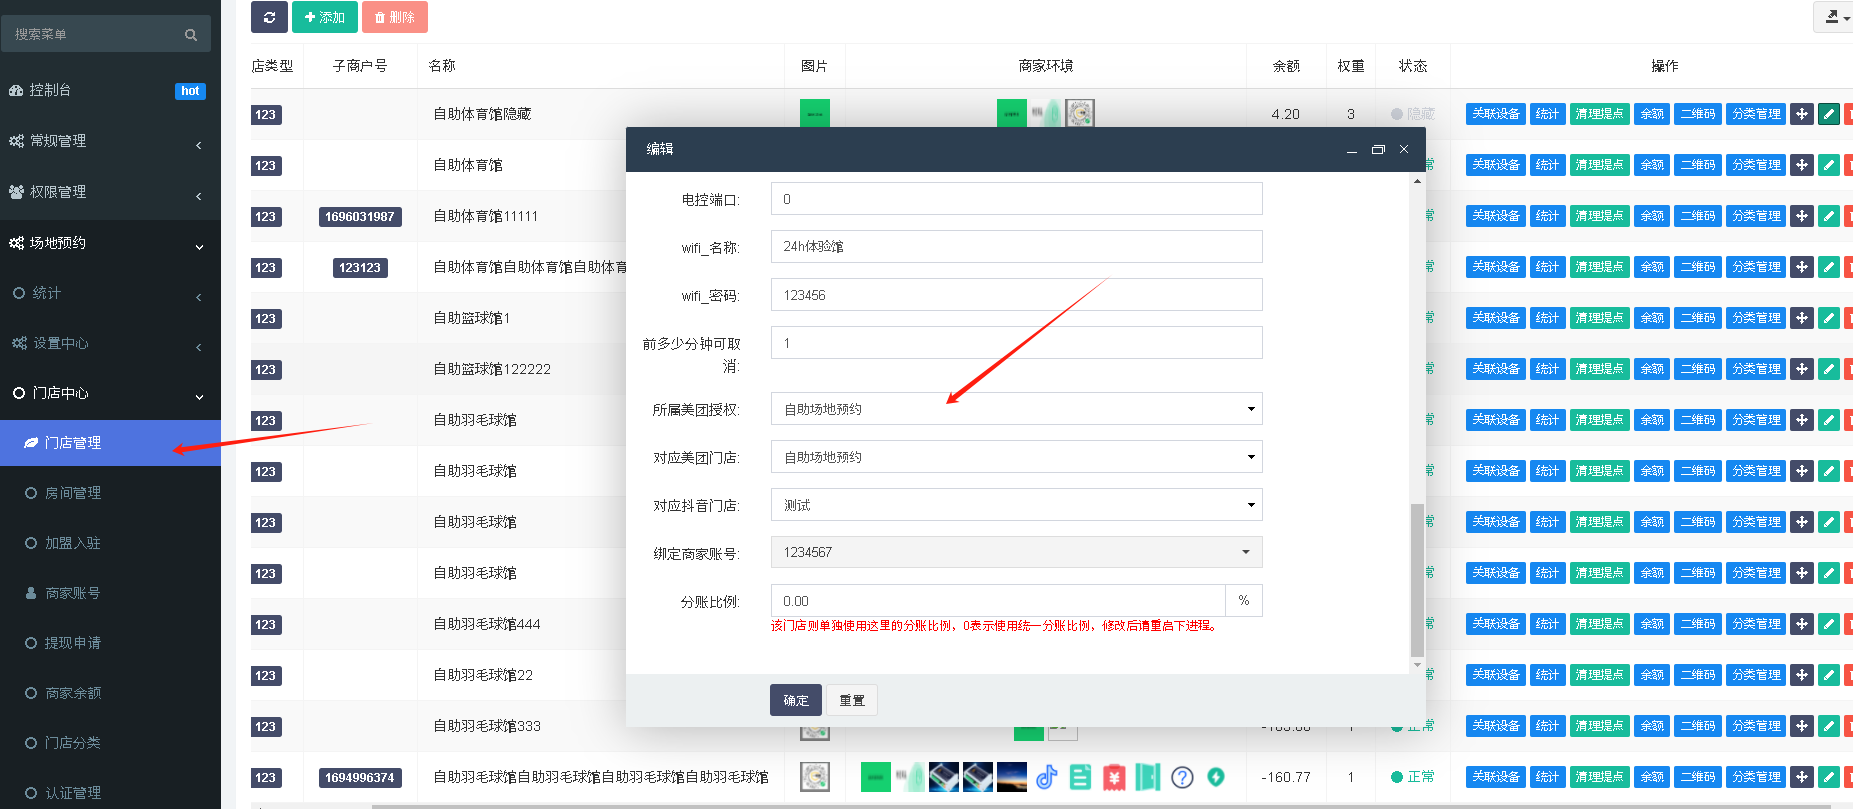The height and width of the screenshot is (809, 1853).
Task: Open the 控制台 dashboard menu item
Action: (110, 90)
